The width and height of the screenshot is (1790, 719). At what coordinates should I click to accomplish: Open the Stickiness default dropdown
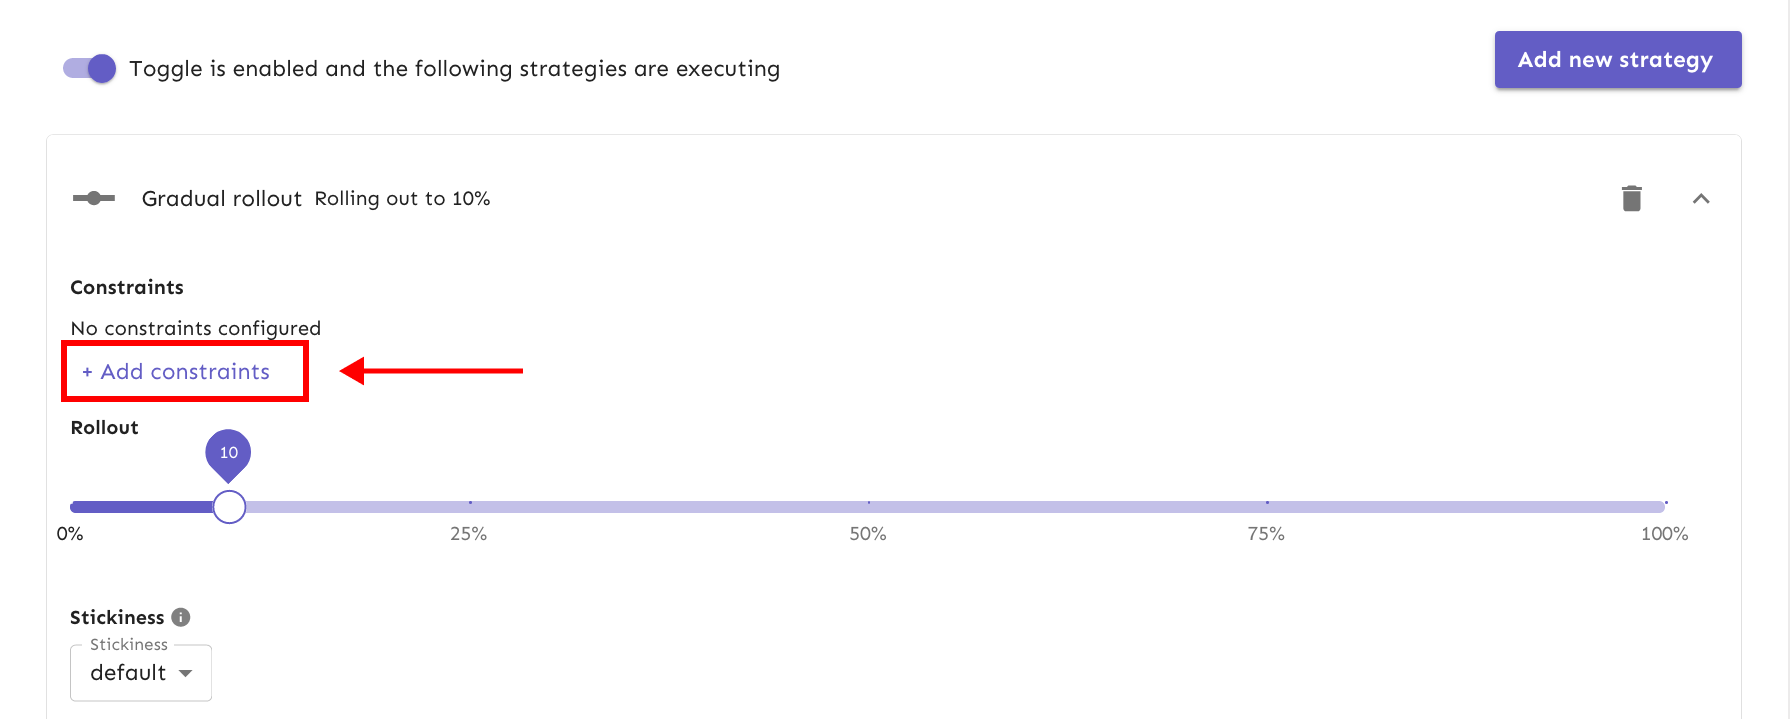pos(129,673)
